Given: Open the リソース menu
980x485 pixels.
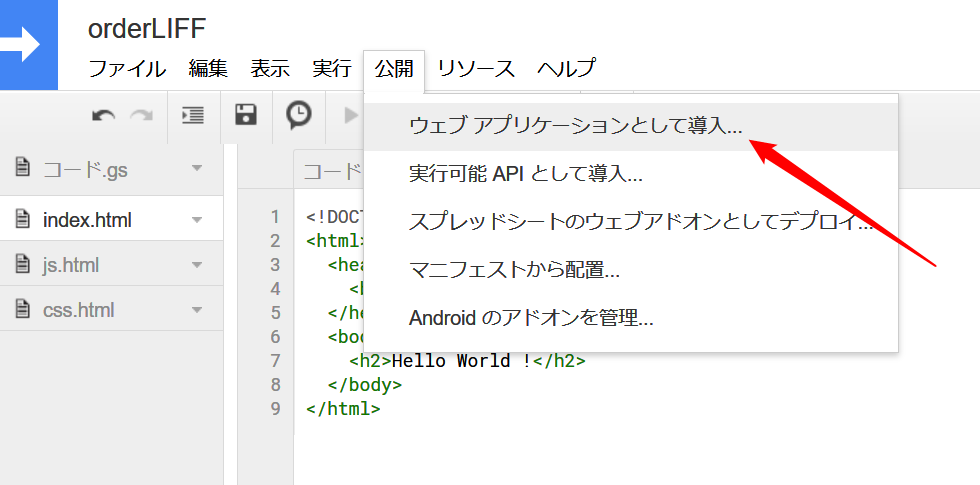Looking at the screenshot, I should [476, 69].
